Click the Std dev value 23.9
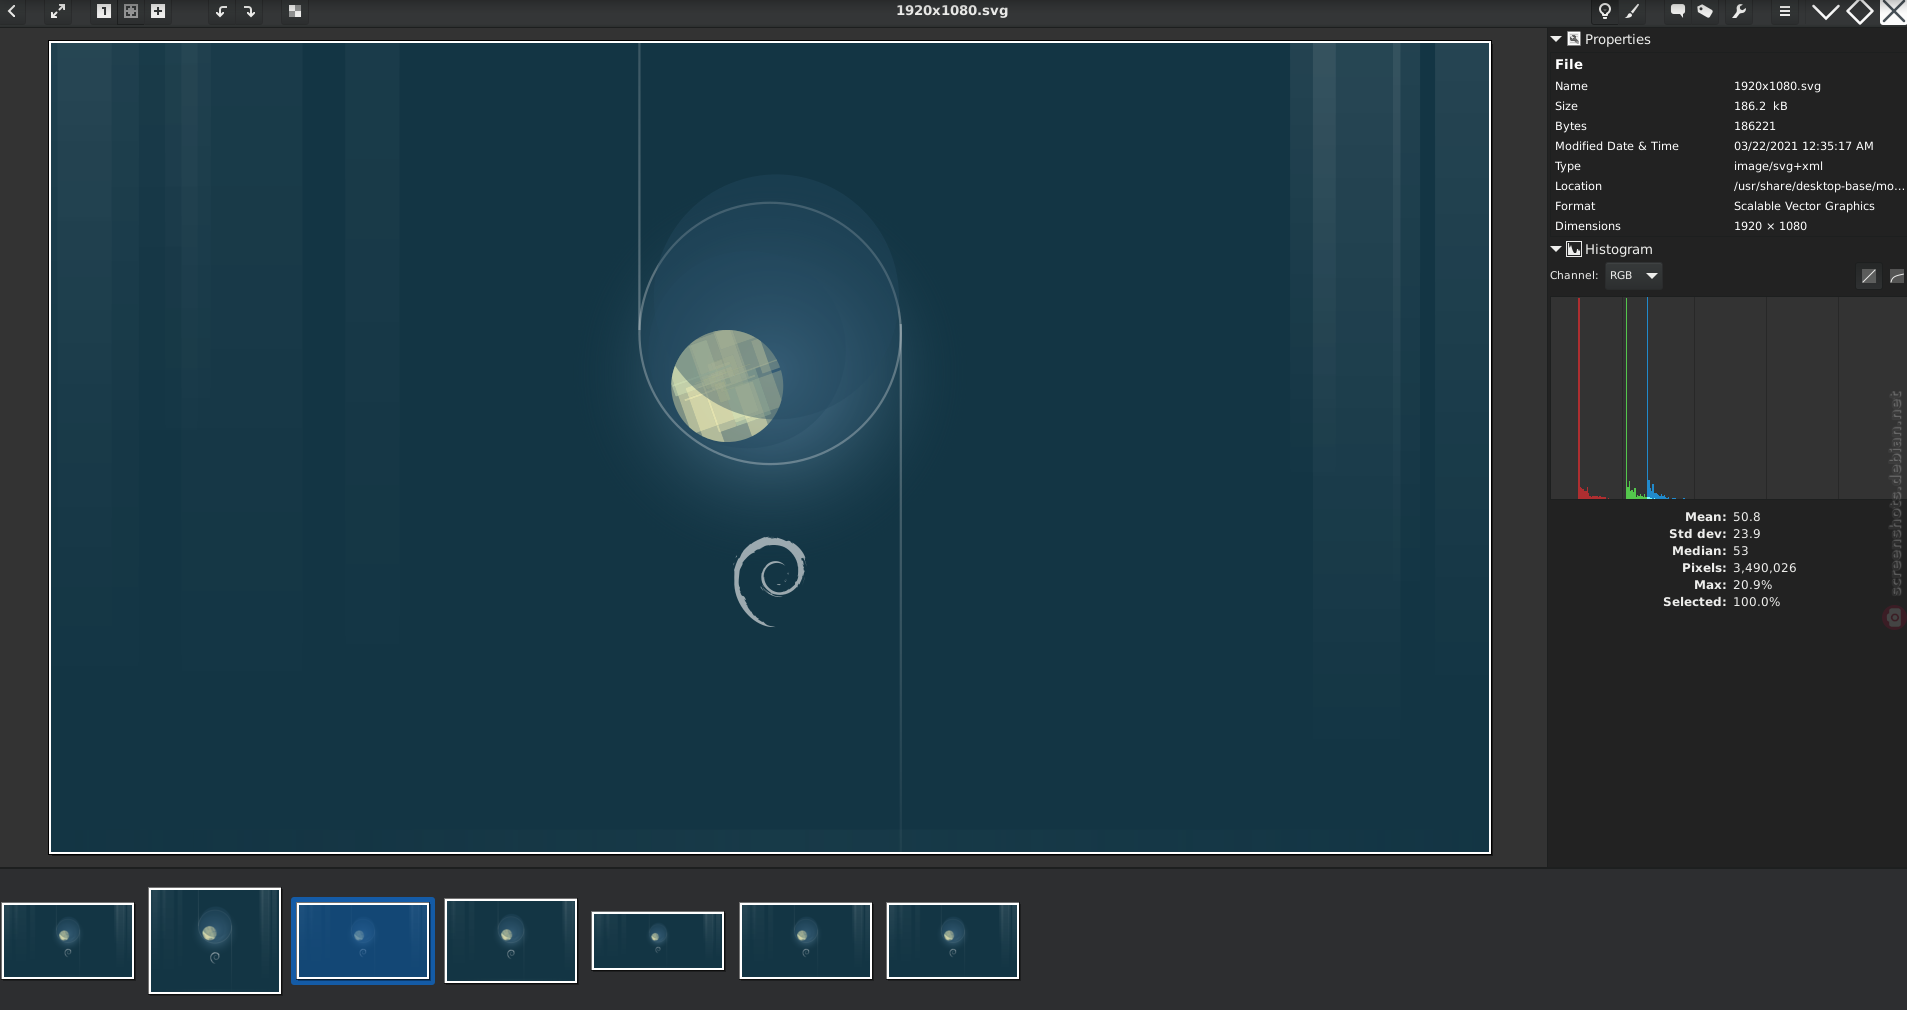The height and width of the screenshot is (1010, 1907). tap(1747, 534)
